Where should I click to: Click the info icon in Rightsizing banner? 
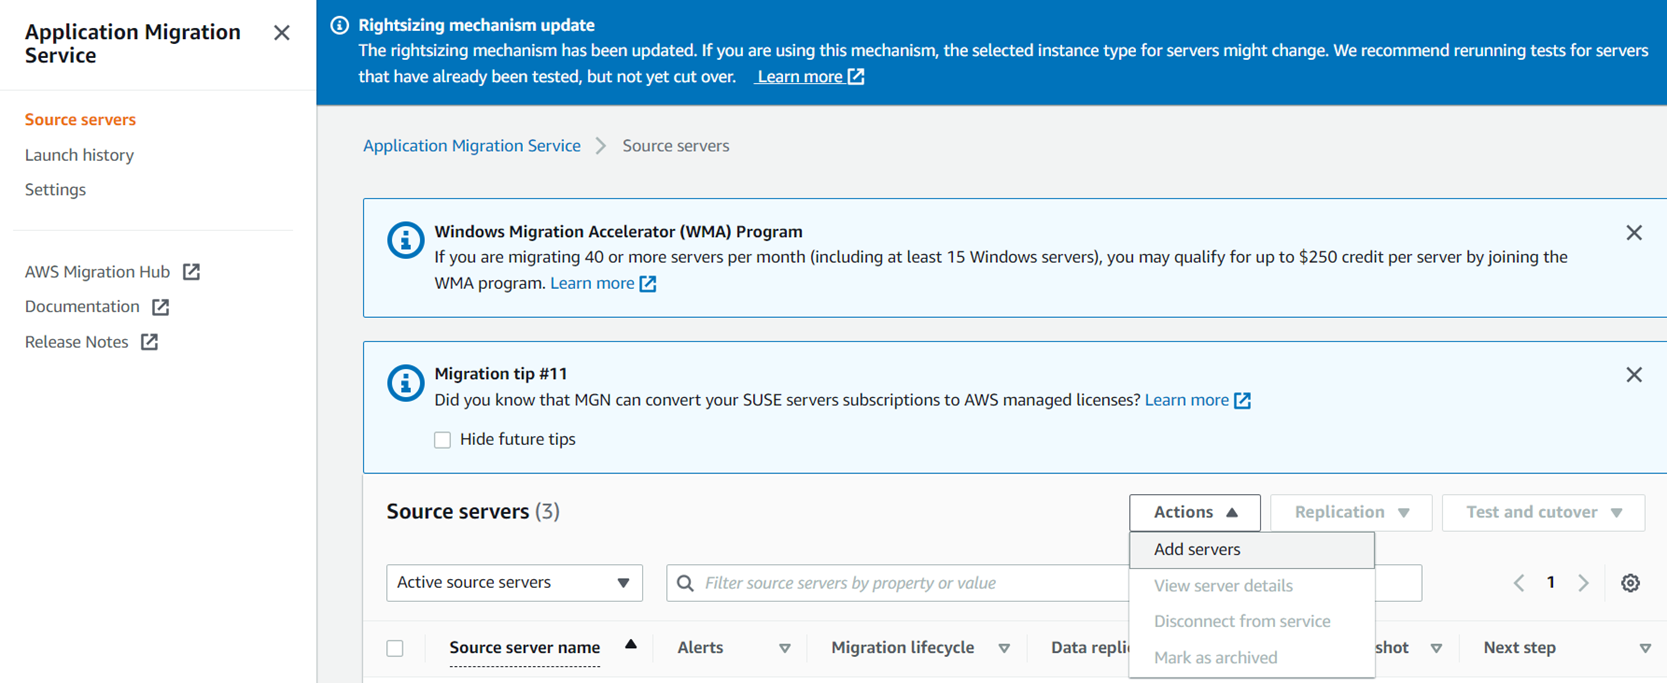pos(340,25)
